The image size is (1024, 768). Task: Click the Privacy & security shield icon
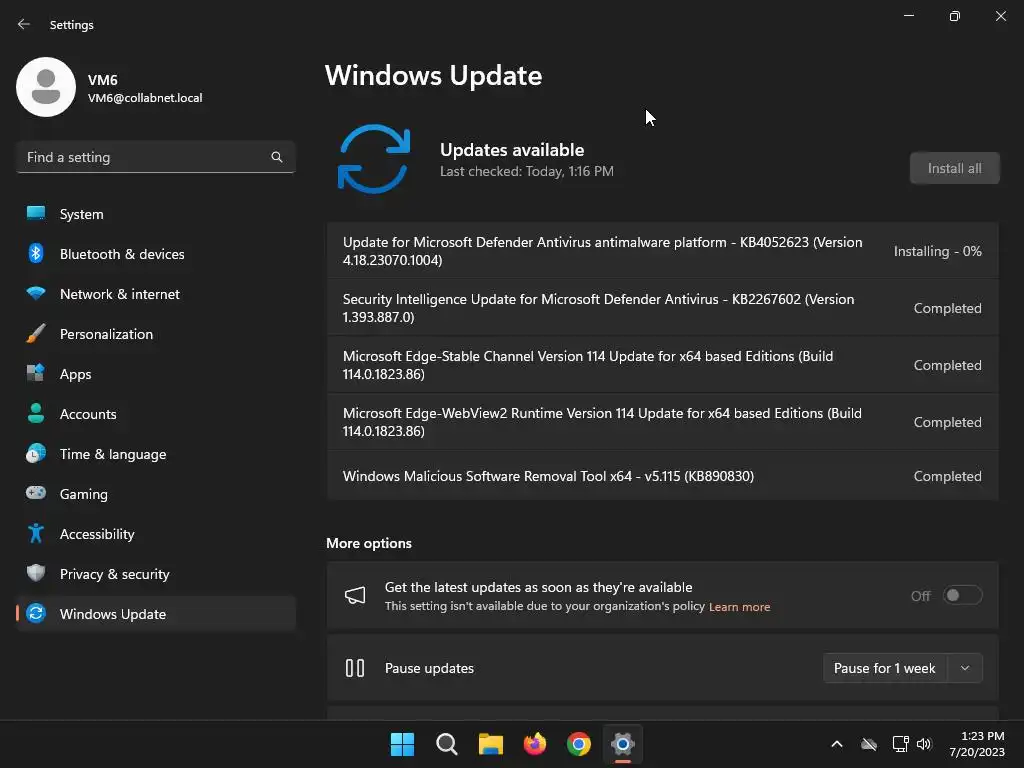point(36,573)
